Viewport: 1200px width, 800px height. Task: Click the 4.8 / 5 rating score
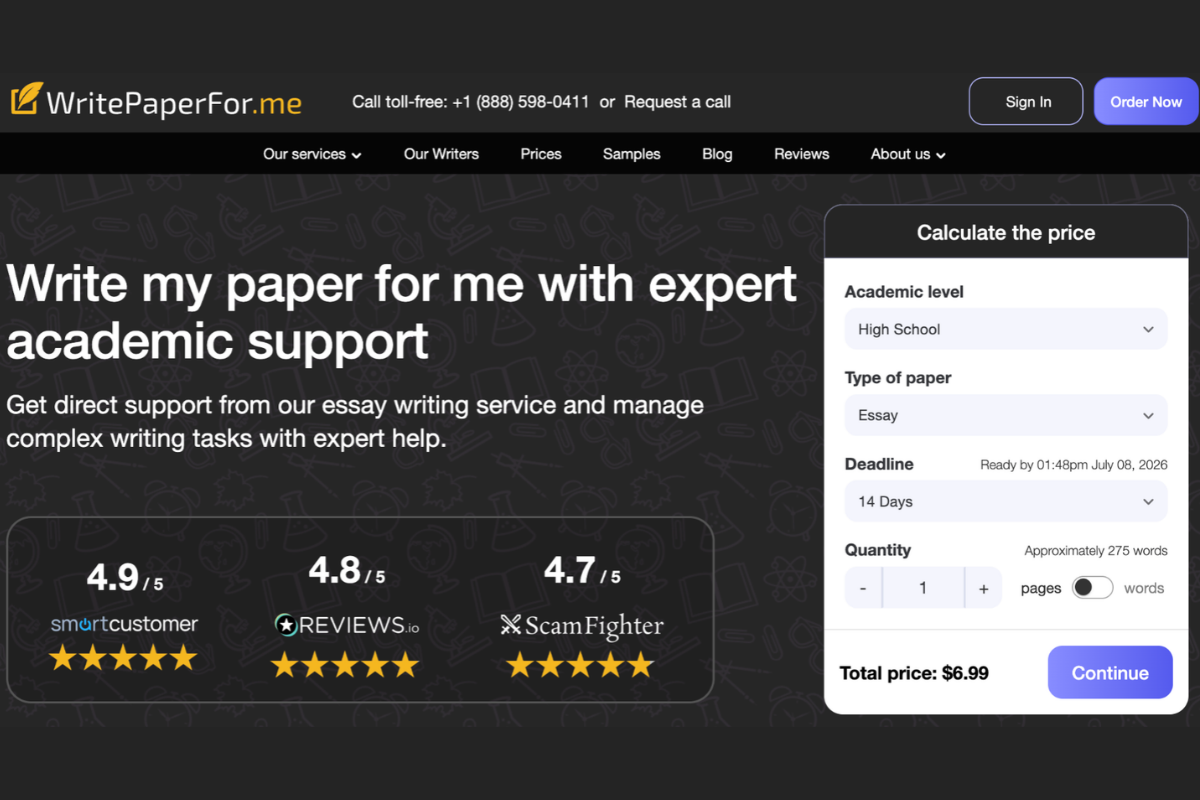point(346,571)
